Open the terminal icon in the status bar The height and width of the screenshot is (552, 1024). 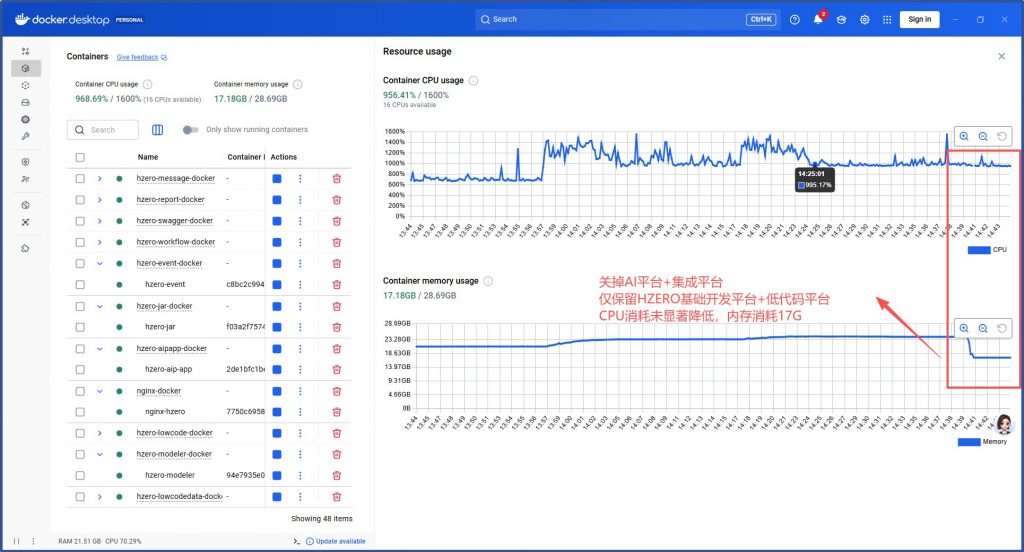pyautogui.click(x=296, y=541)
